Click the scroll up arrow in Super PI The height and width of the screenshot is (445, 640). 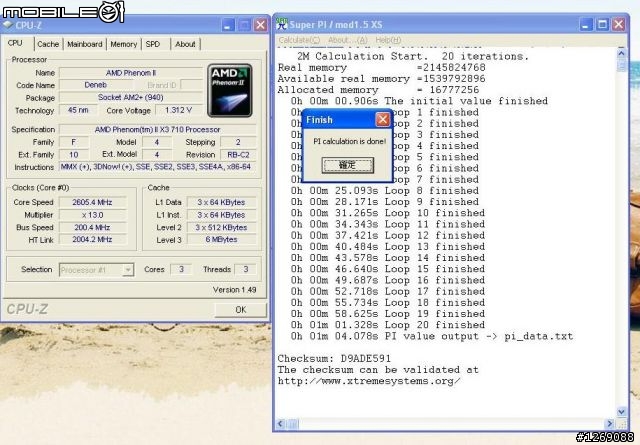(621, 53)
